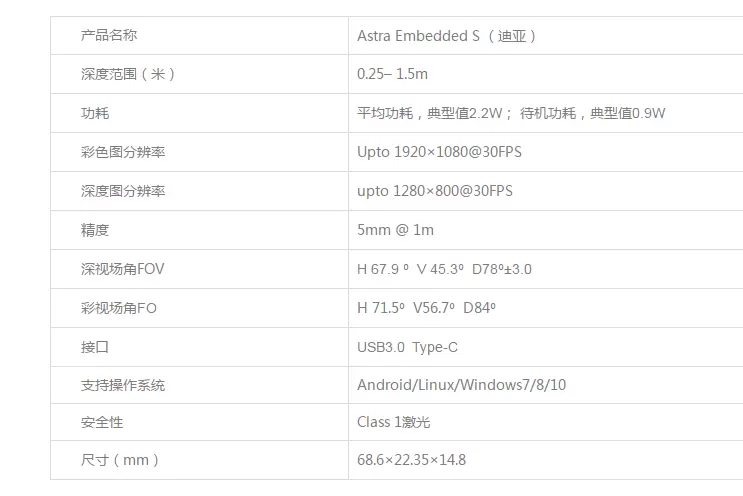Image resolution: width=743 pixels, height=496 pixels.
Task: Click the 深度范围（米）label
Action: pos(128,74)
